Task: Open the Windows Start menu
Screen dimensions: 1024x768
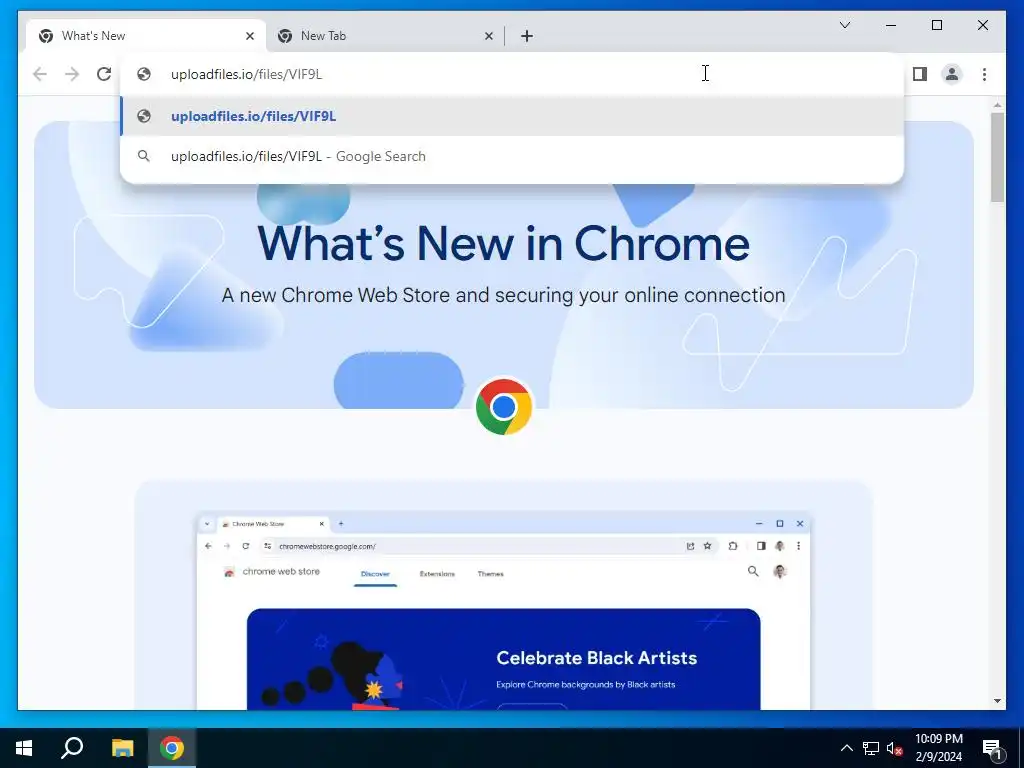Action: tap(24, 748)
